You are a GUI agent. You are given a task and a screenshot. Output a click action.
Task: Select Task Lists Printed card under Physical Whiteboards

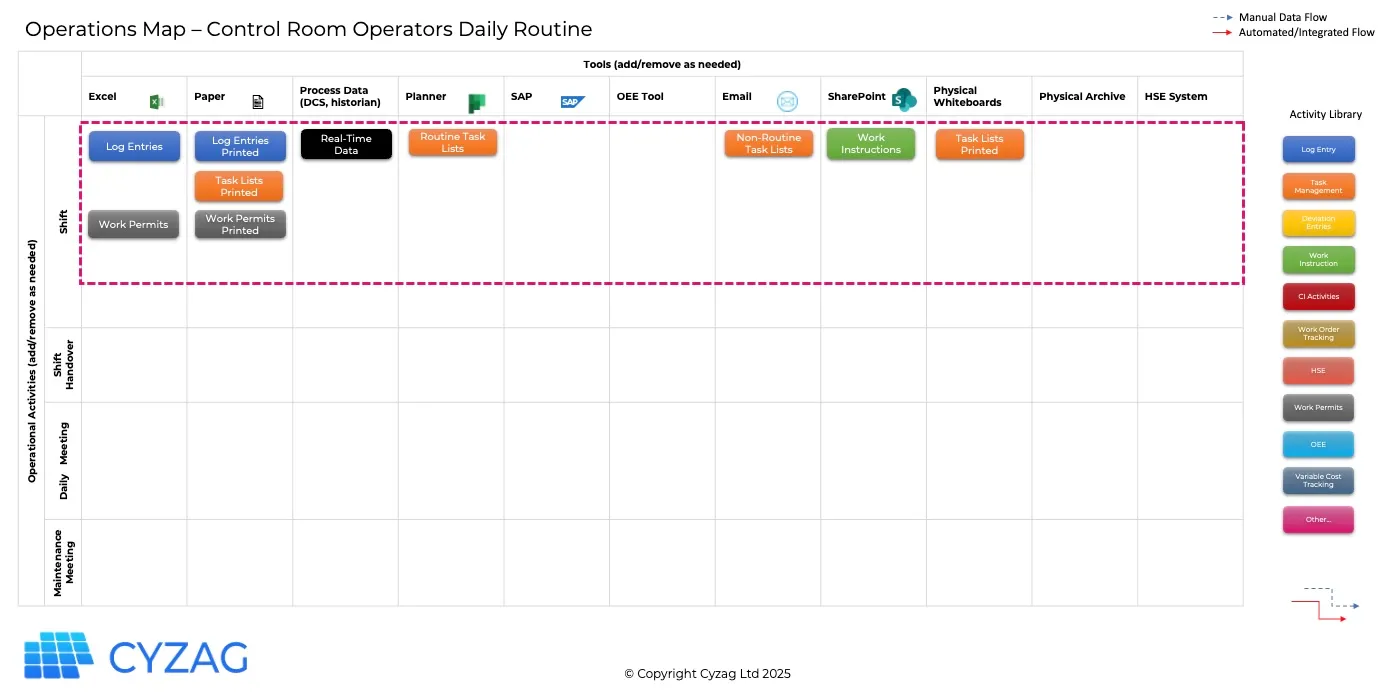[x=980, y=144]
